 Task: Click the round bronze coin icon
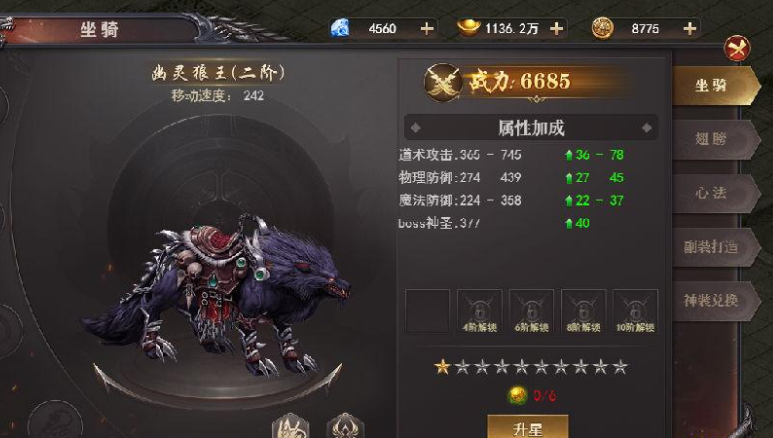point(602,28)
